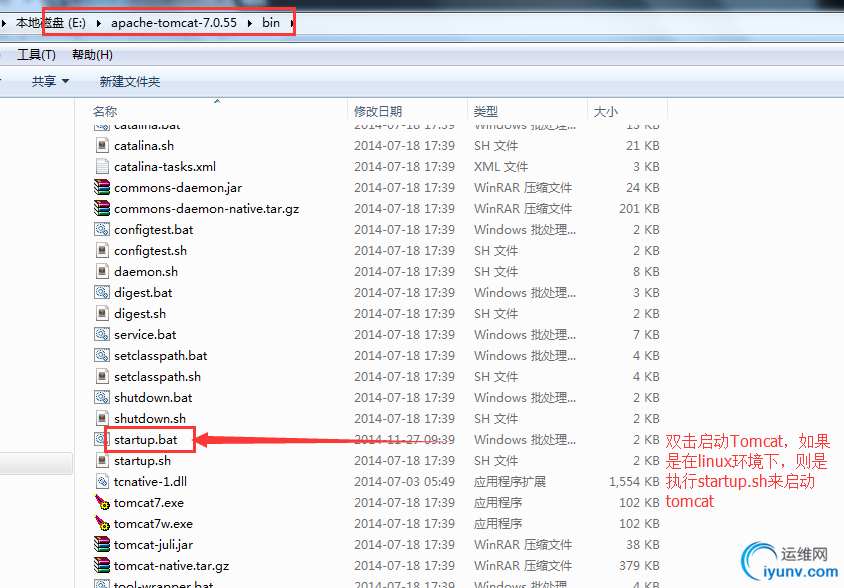Click the 379 KB size value

point(639,565)
